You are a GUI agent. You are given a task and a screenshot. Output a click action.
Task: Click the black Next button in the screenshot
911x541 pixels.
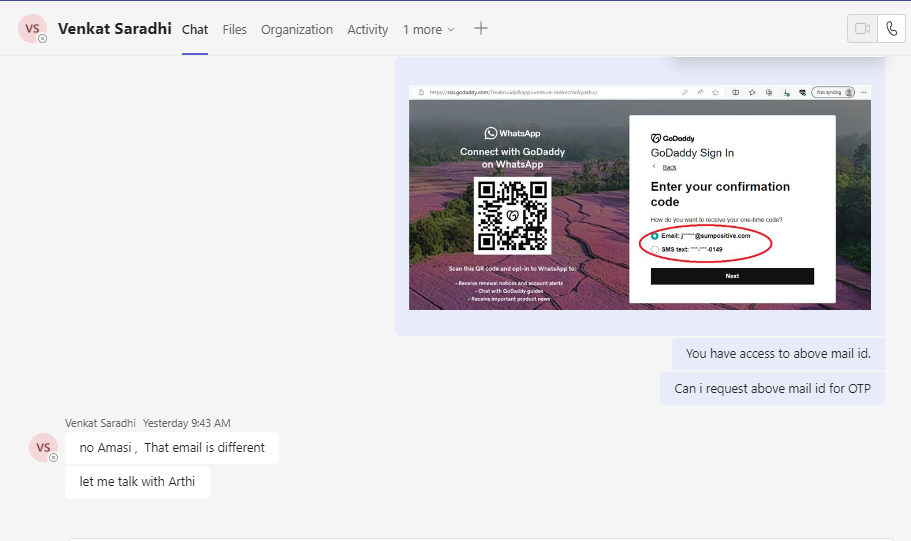tap(732, 276)
